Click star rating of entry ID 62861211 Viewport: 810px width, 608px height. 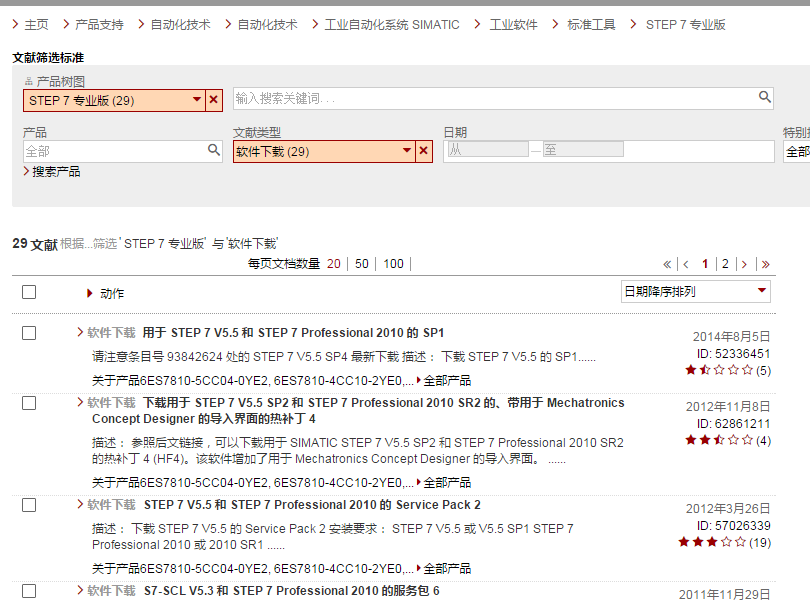click(719, 440)
